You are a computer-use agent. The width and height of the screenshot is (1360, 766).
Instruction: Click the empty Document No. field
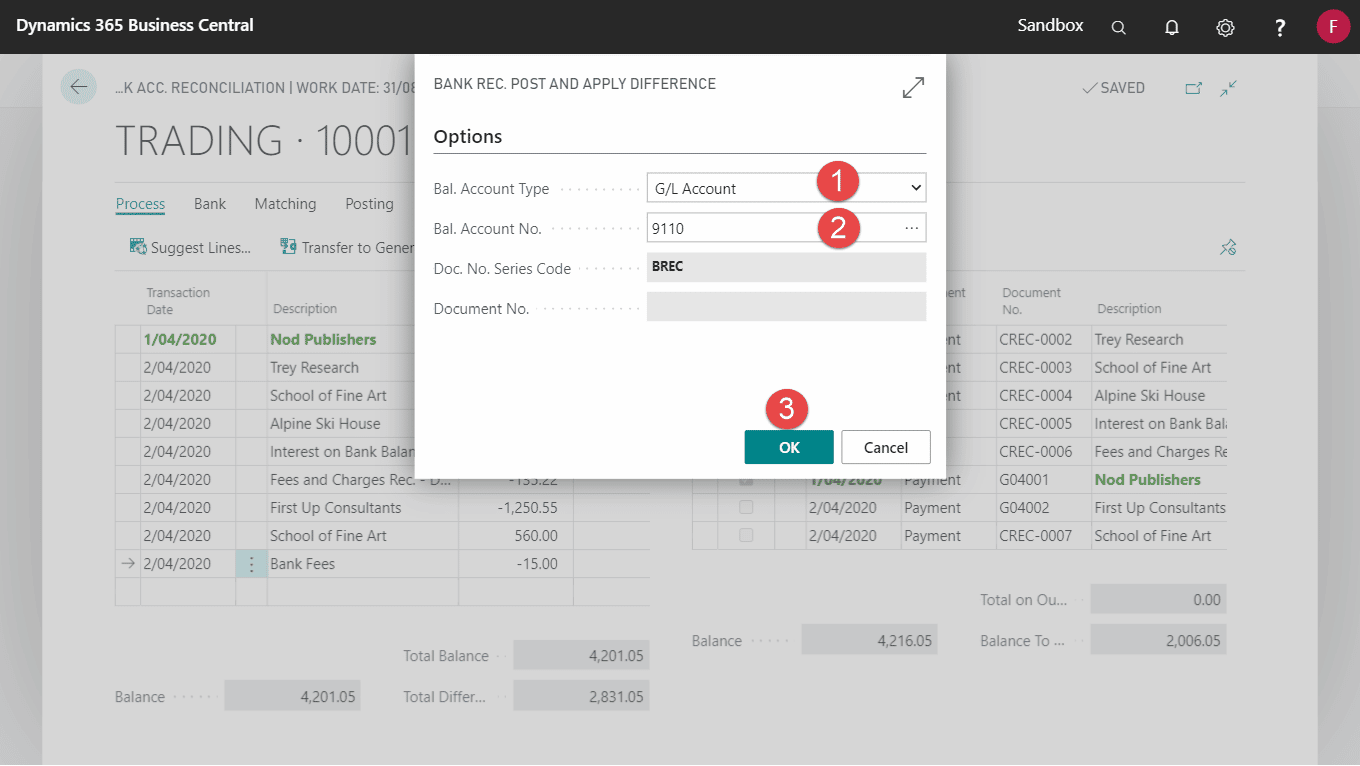pyautogui.click(x=786, y=307)
